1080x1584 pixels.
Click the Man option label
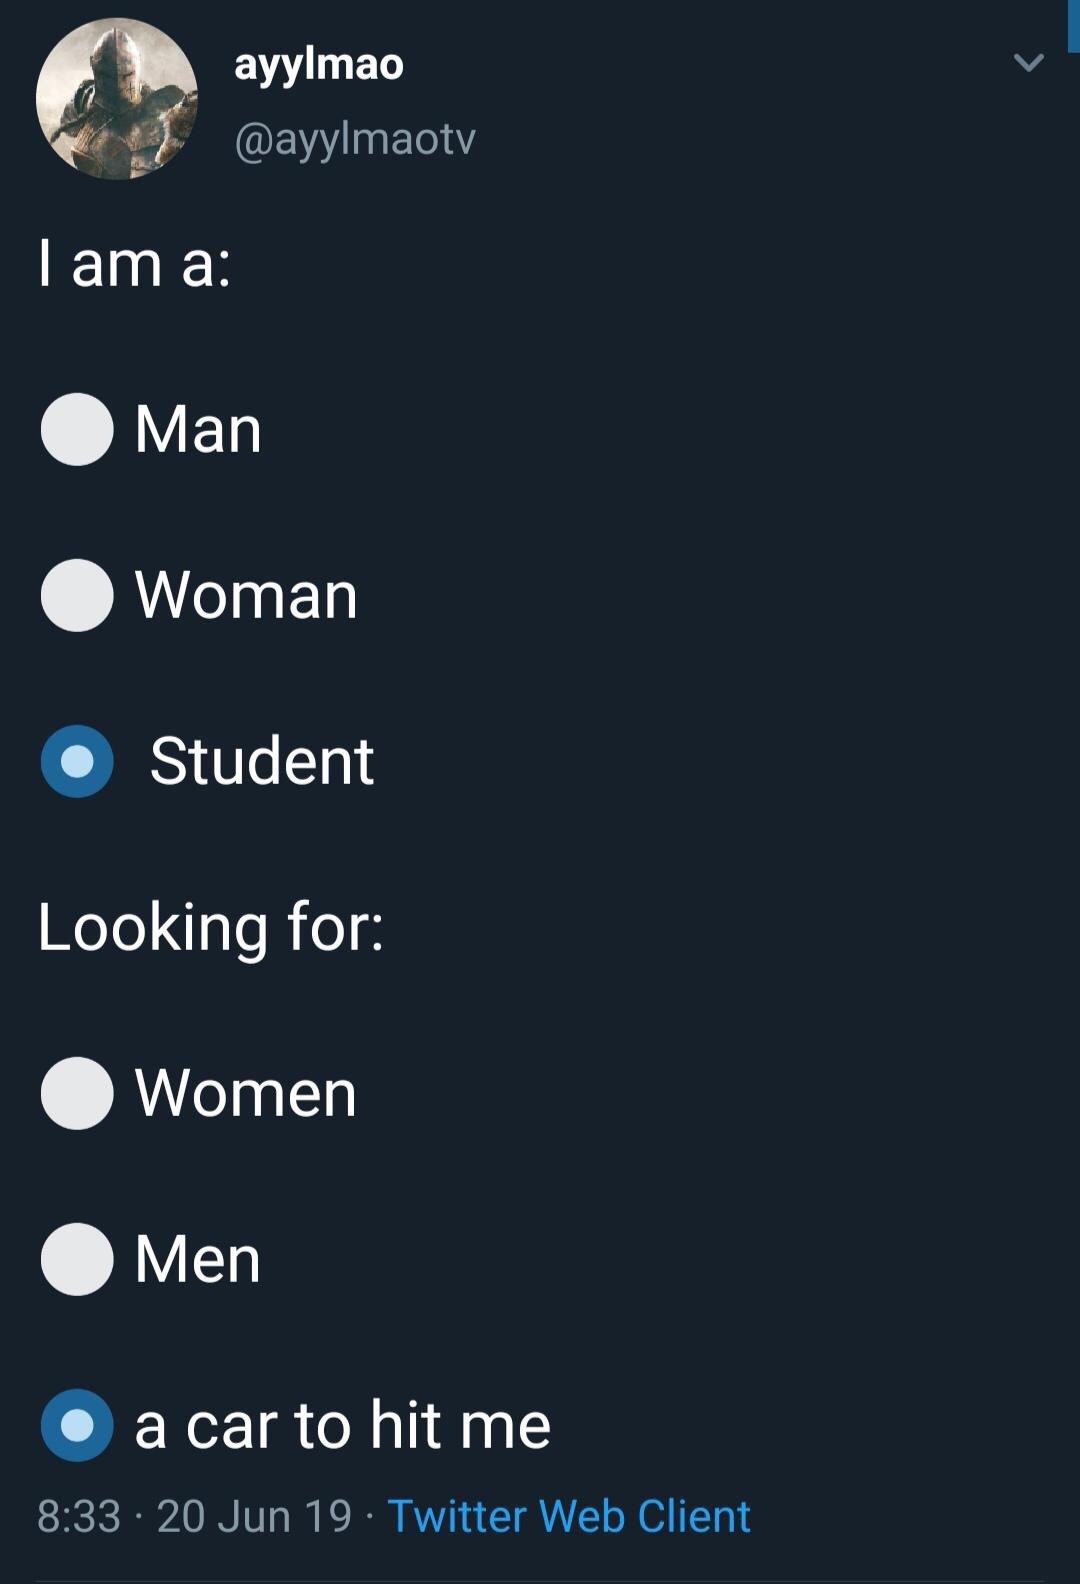point(198,429)
